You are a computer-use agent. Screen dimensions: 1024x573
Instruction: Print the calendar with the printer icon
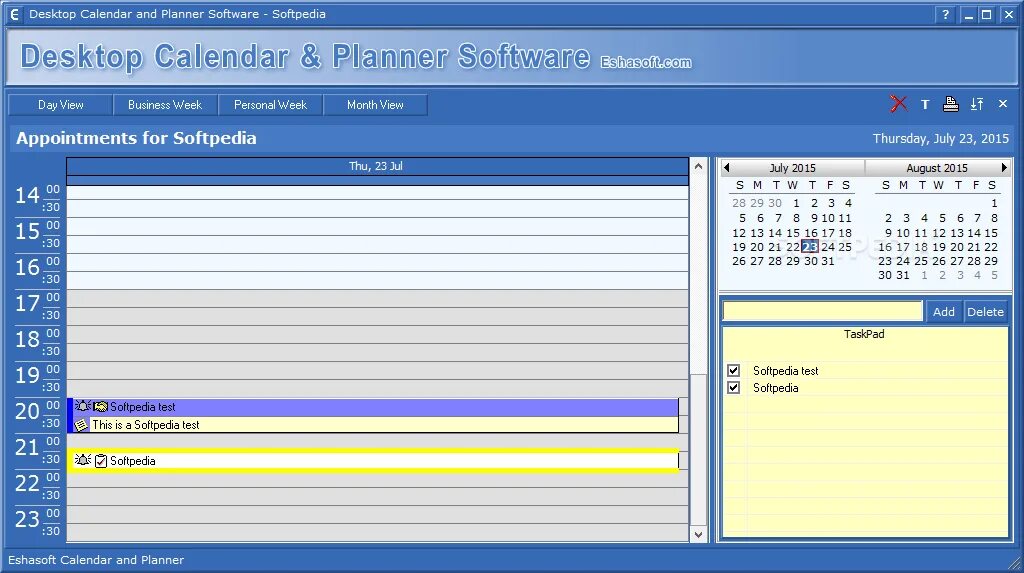pyautogui.click(x=951, y=104)
